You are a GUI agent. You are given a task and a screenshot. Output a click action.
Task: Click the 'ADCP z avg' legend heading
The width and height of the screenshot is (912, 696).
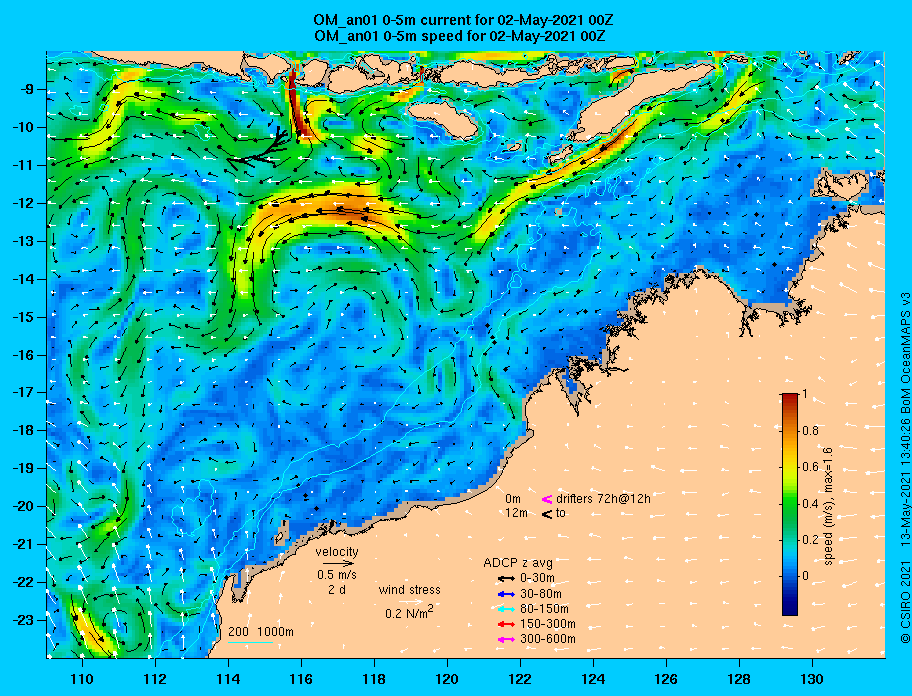pos(518,563)
